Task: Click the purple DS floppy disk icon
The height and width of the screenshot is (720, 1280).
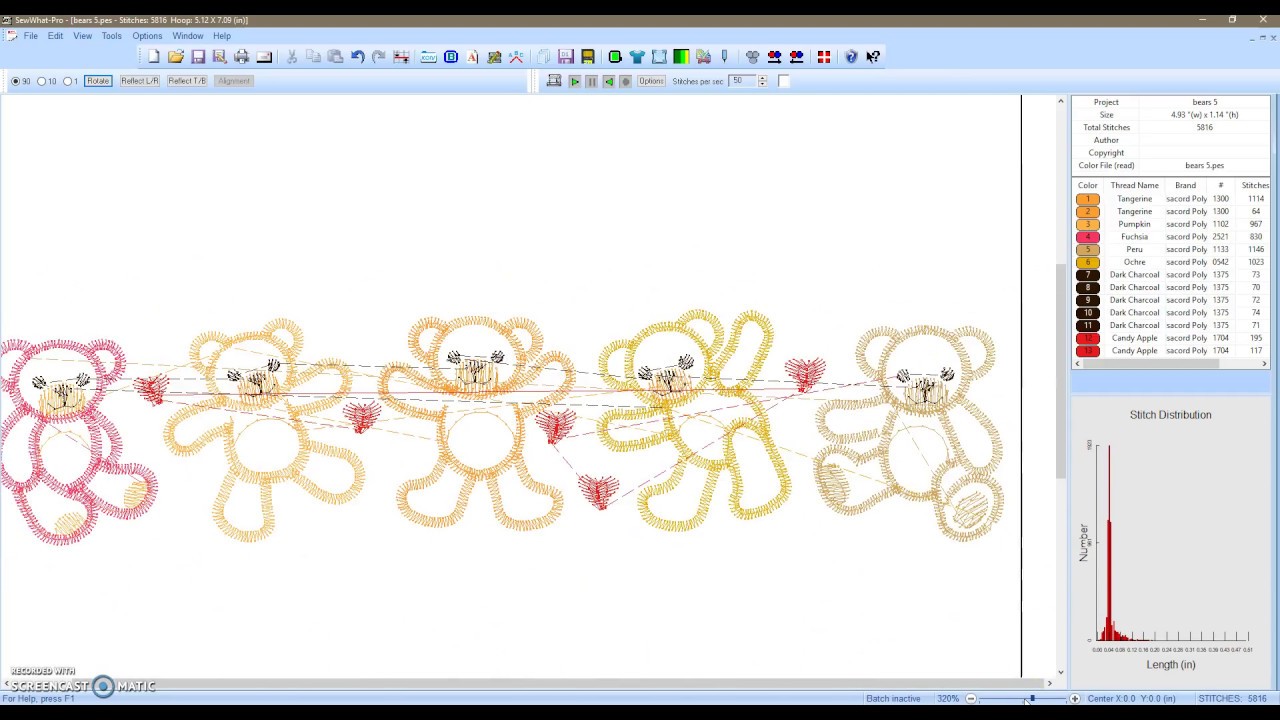Action: [566, 57]
